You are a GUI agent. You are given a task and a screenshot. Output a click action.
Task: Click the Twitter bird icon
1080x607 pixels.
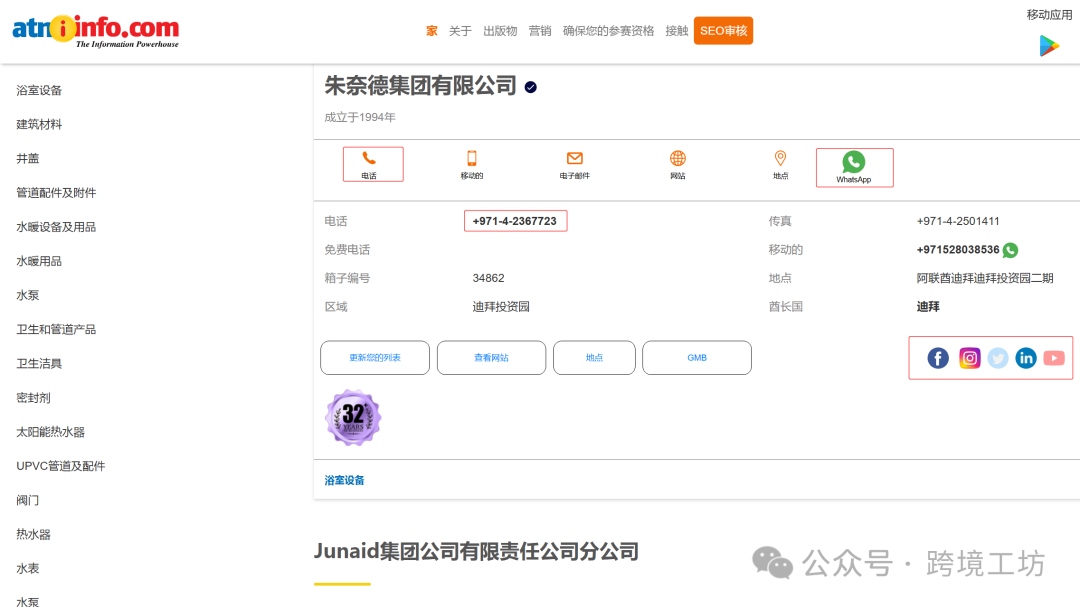tap(997, 357)
